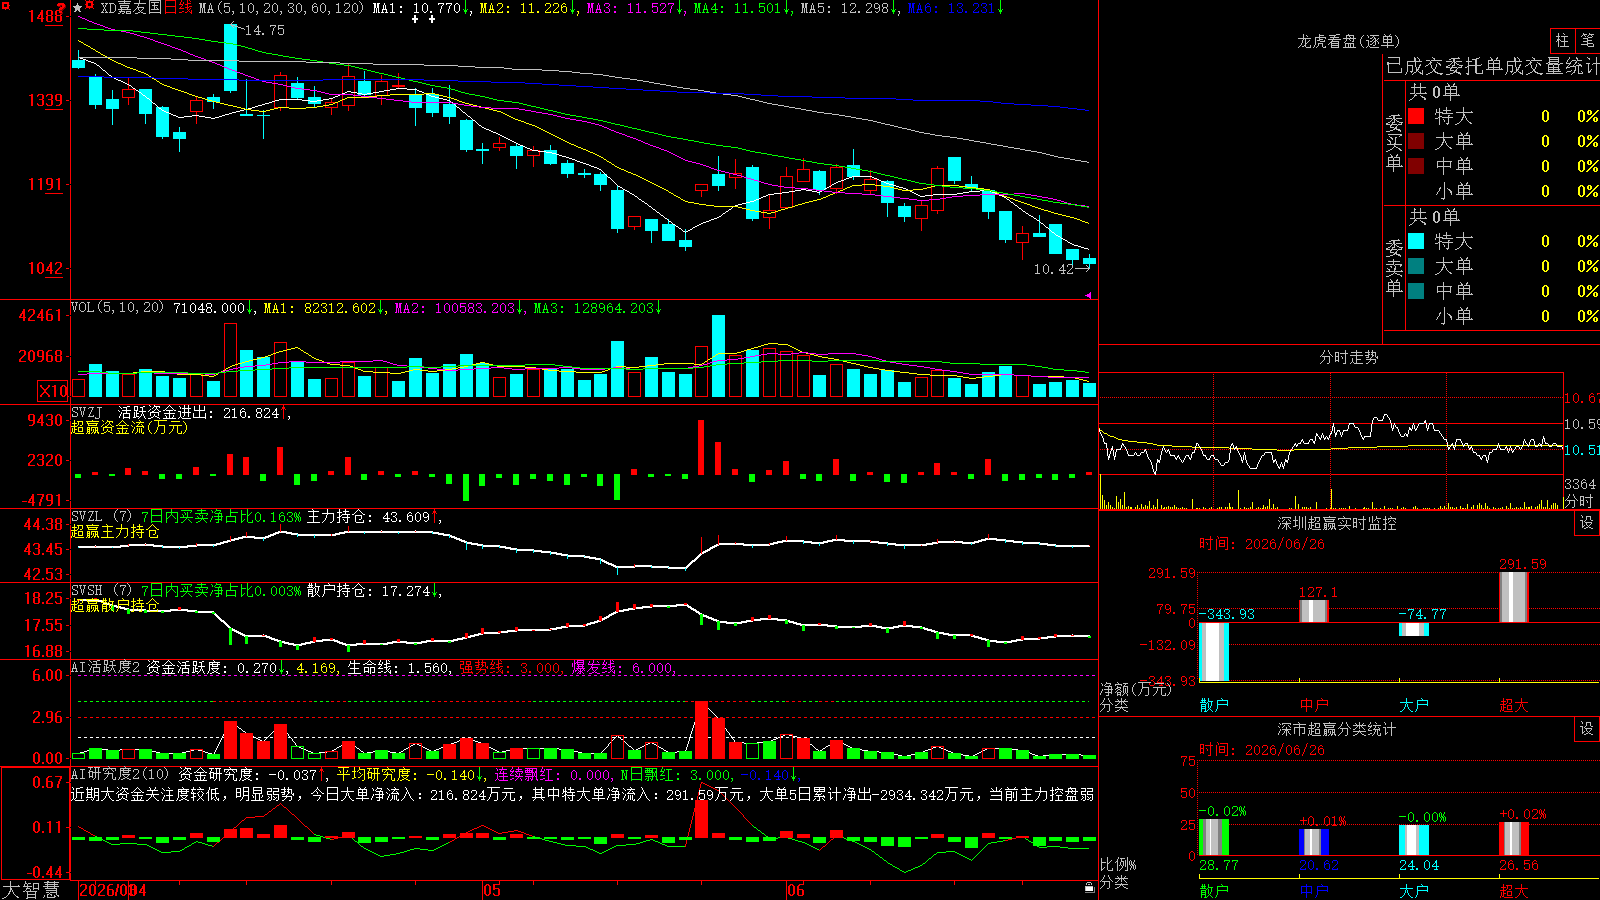Click the red 特大 swatch under 委买单

coord(1416,116)
